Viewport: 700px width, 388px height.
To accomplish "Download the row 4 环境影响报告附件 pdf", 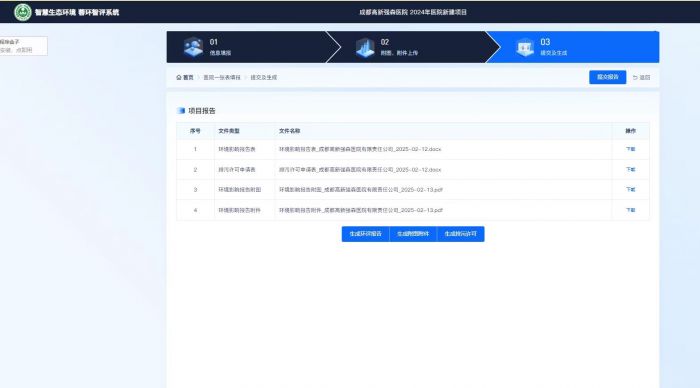I will tap(630, 210).
